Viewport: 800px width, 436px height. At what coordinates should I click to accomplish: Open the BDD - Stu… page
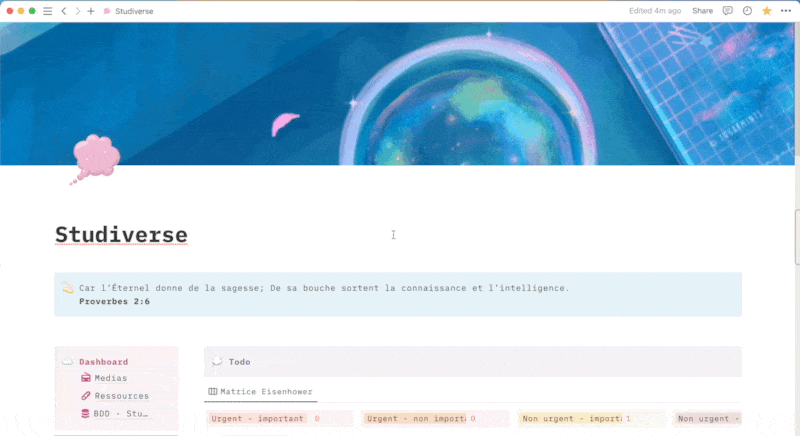pyautogui.click(x=121, y=414)
